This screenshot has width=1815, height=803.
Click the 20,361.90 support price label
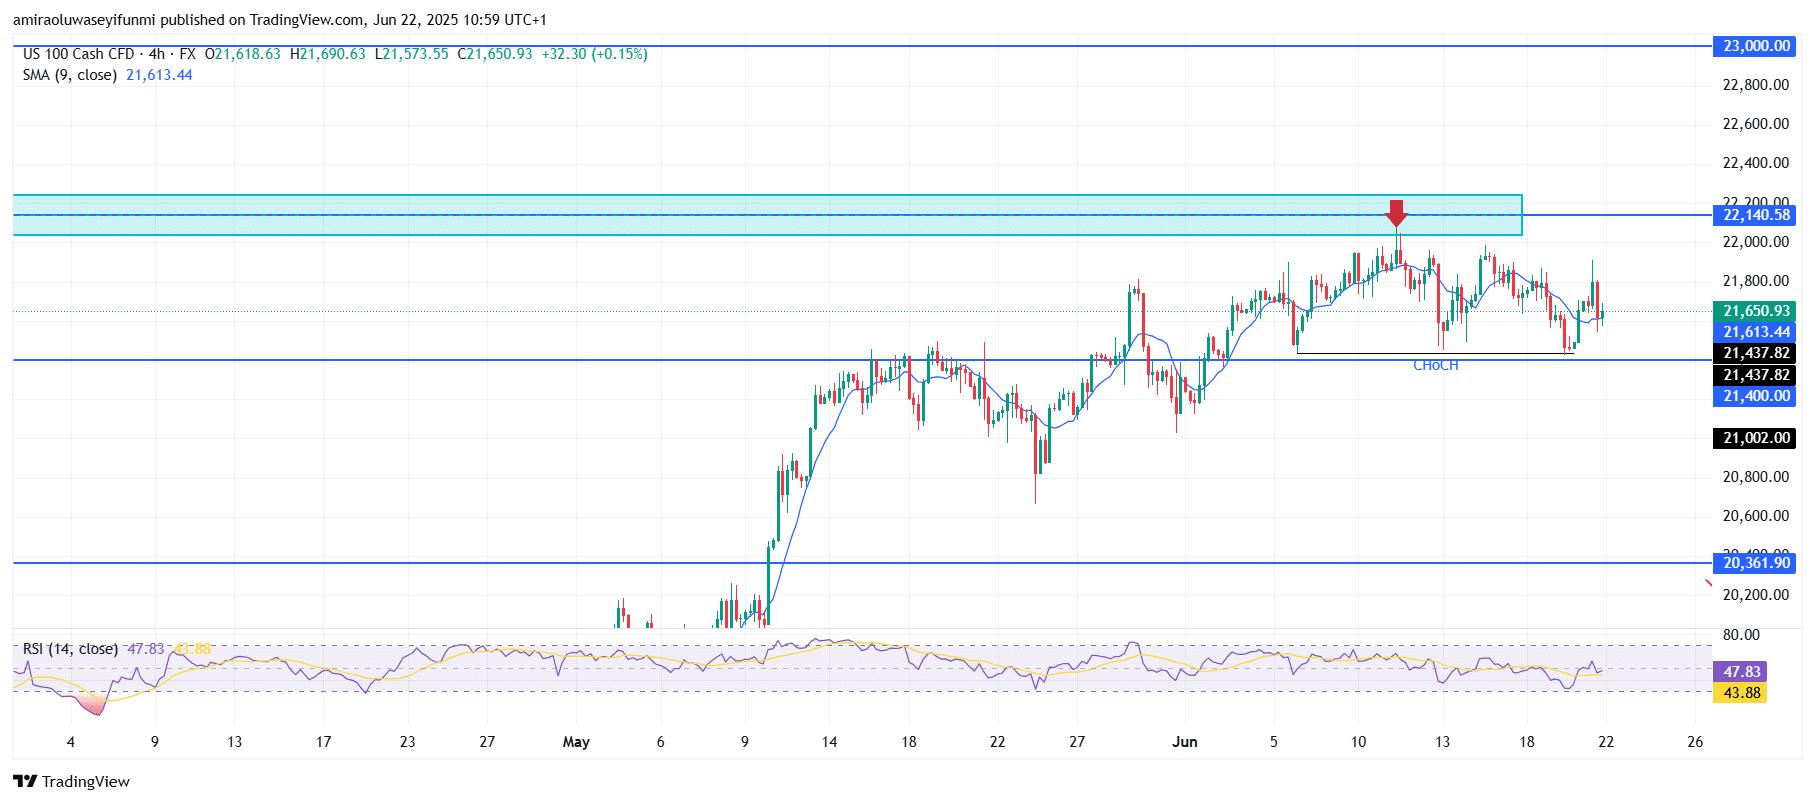tap(1756, 563)
